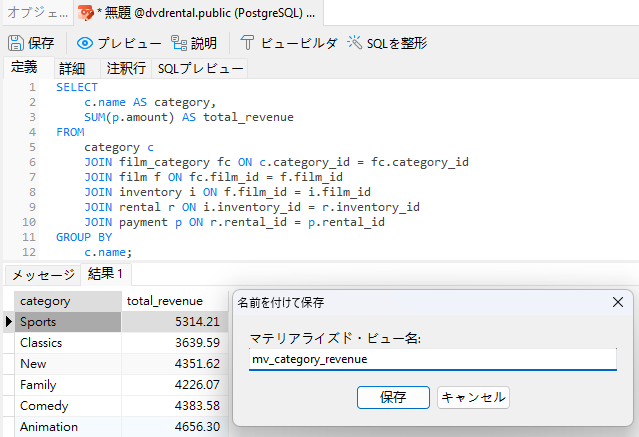639x437 pixels.
Task: Switch to the オブジェ... objects tab
Action: pos(37,13)
